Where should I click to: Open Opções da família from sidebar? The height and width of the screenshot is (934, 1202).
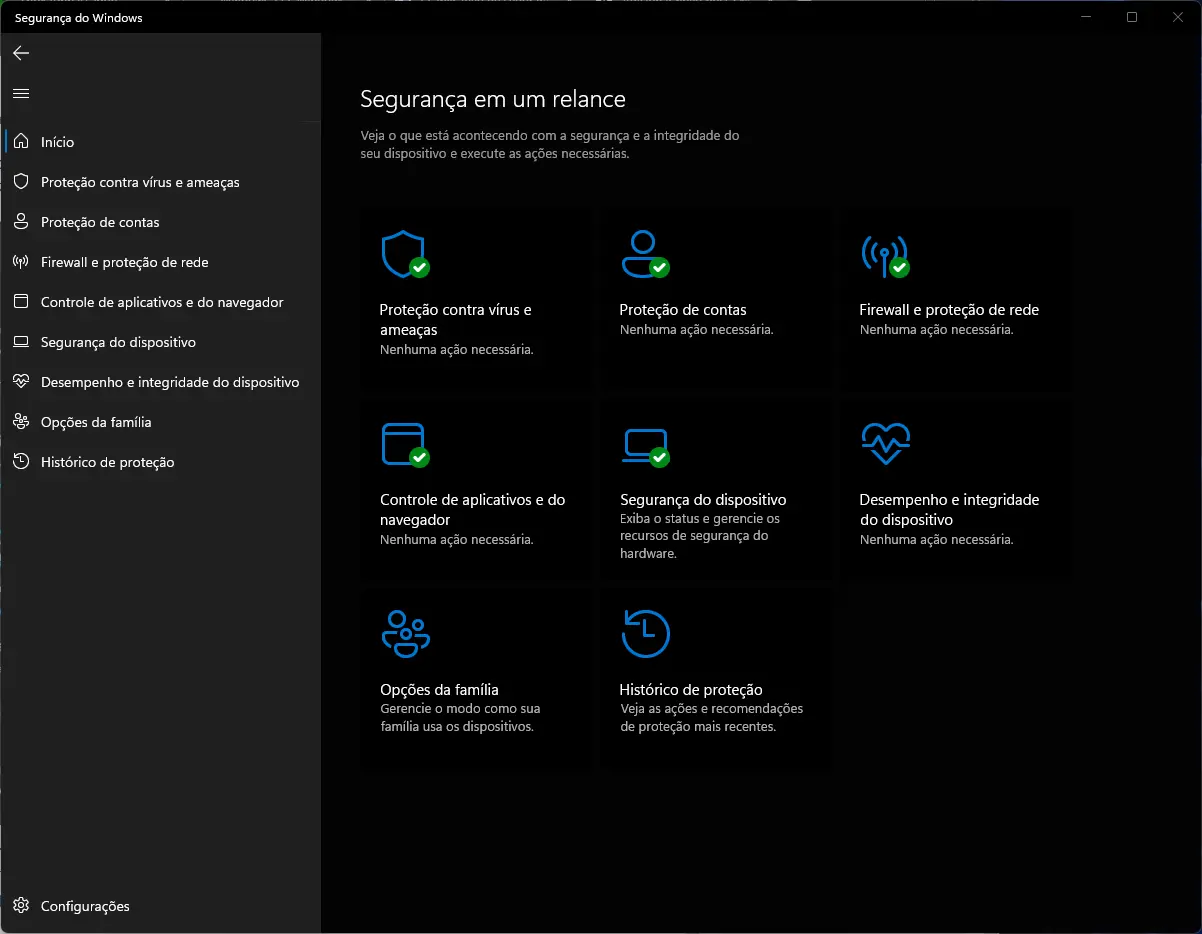click(x=96, y=422)
